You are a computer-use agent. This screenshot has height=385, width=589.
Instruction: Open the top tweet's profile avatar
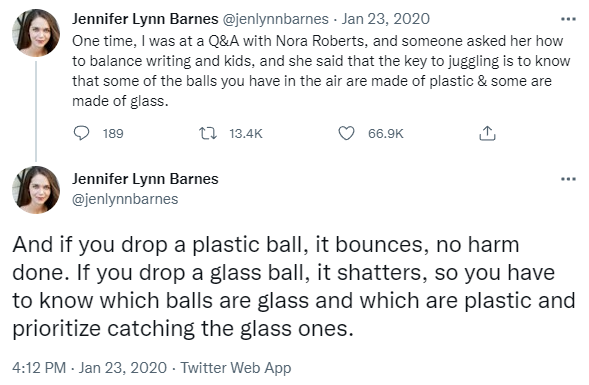pos(36,33)
